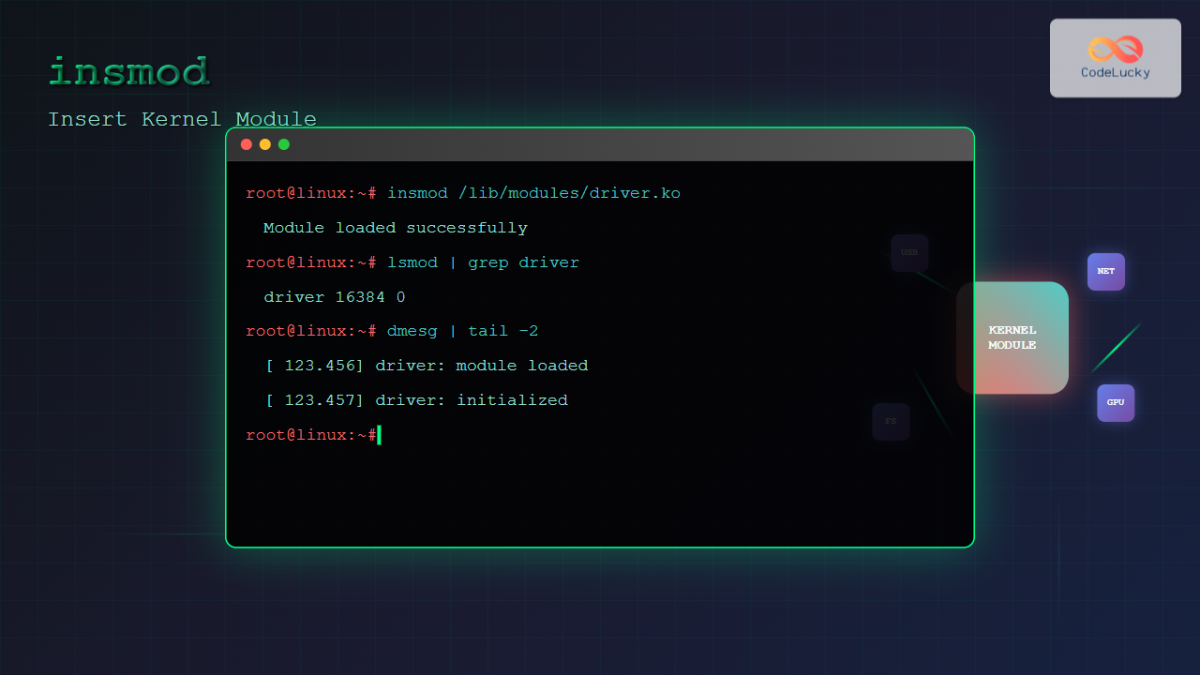This screenshot has width=1200, height=675.
Task: Select the 'Module loaded successfully' output line
Action: coord(395,228)
